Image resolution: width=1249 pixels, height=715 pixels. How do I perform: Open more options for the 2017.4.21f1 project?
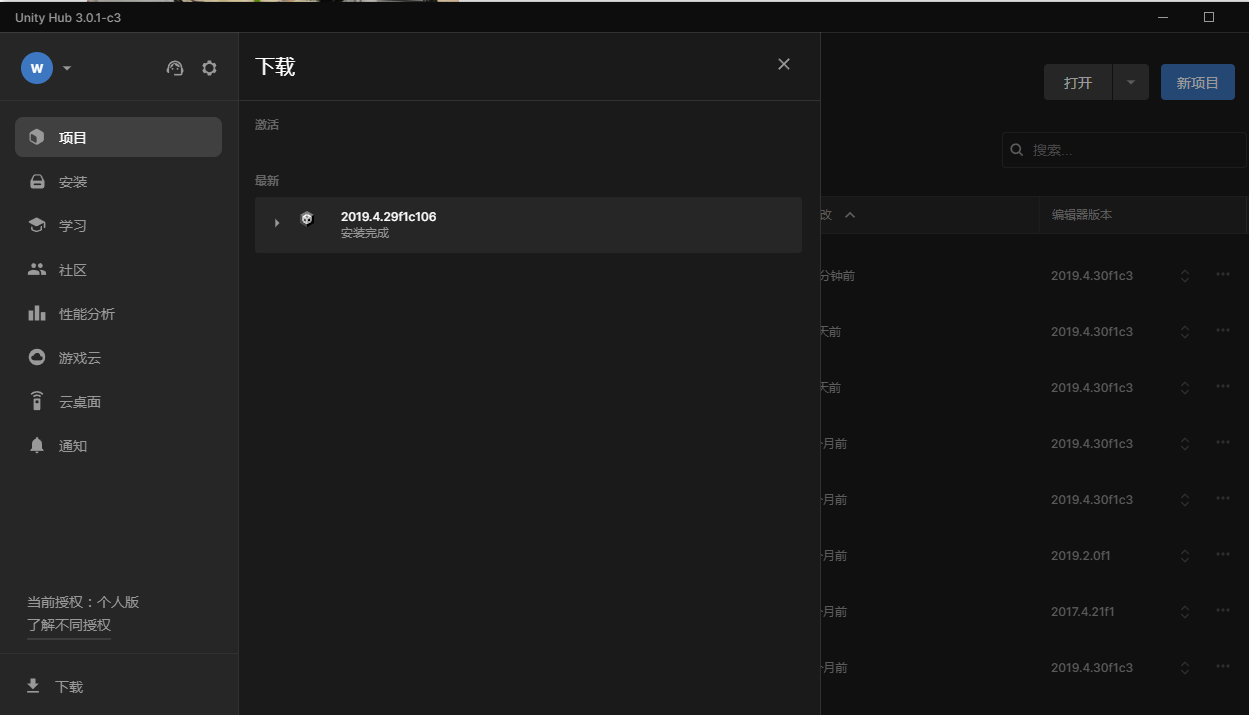[1223, 611]
